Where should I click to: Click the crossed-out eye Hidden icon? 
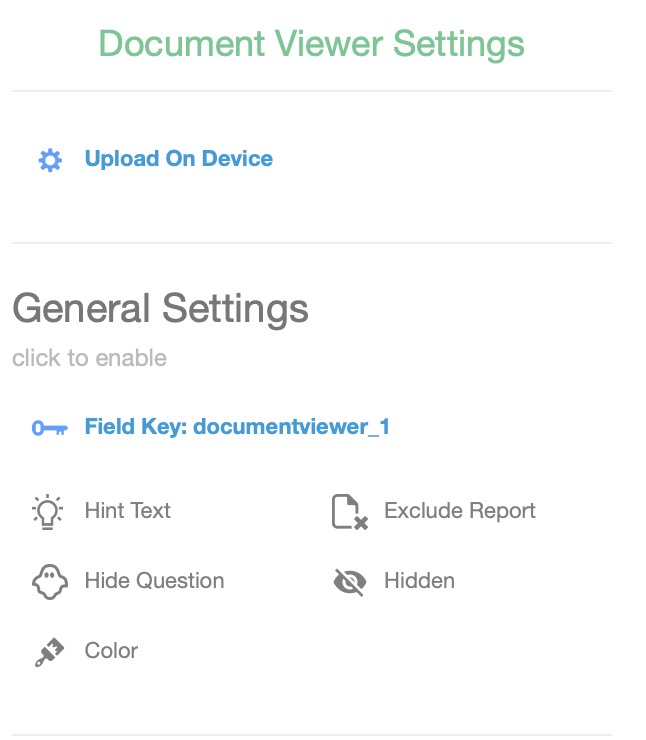pyautogui.click(x=349, y=582)
